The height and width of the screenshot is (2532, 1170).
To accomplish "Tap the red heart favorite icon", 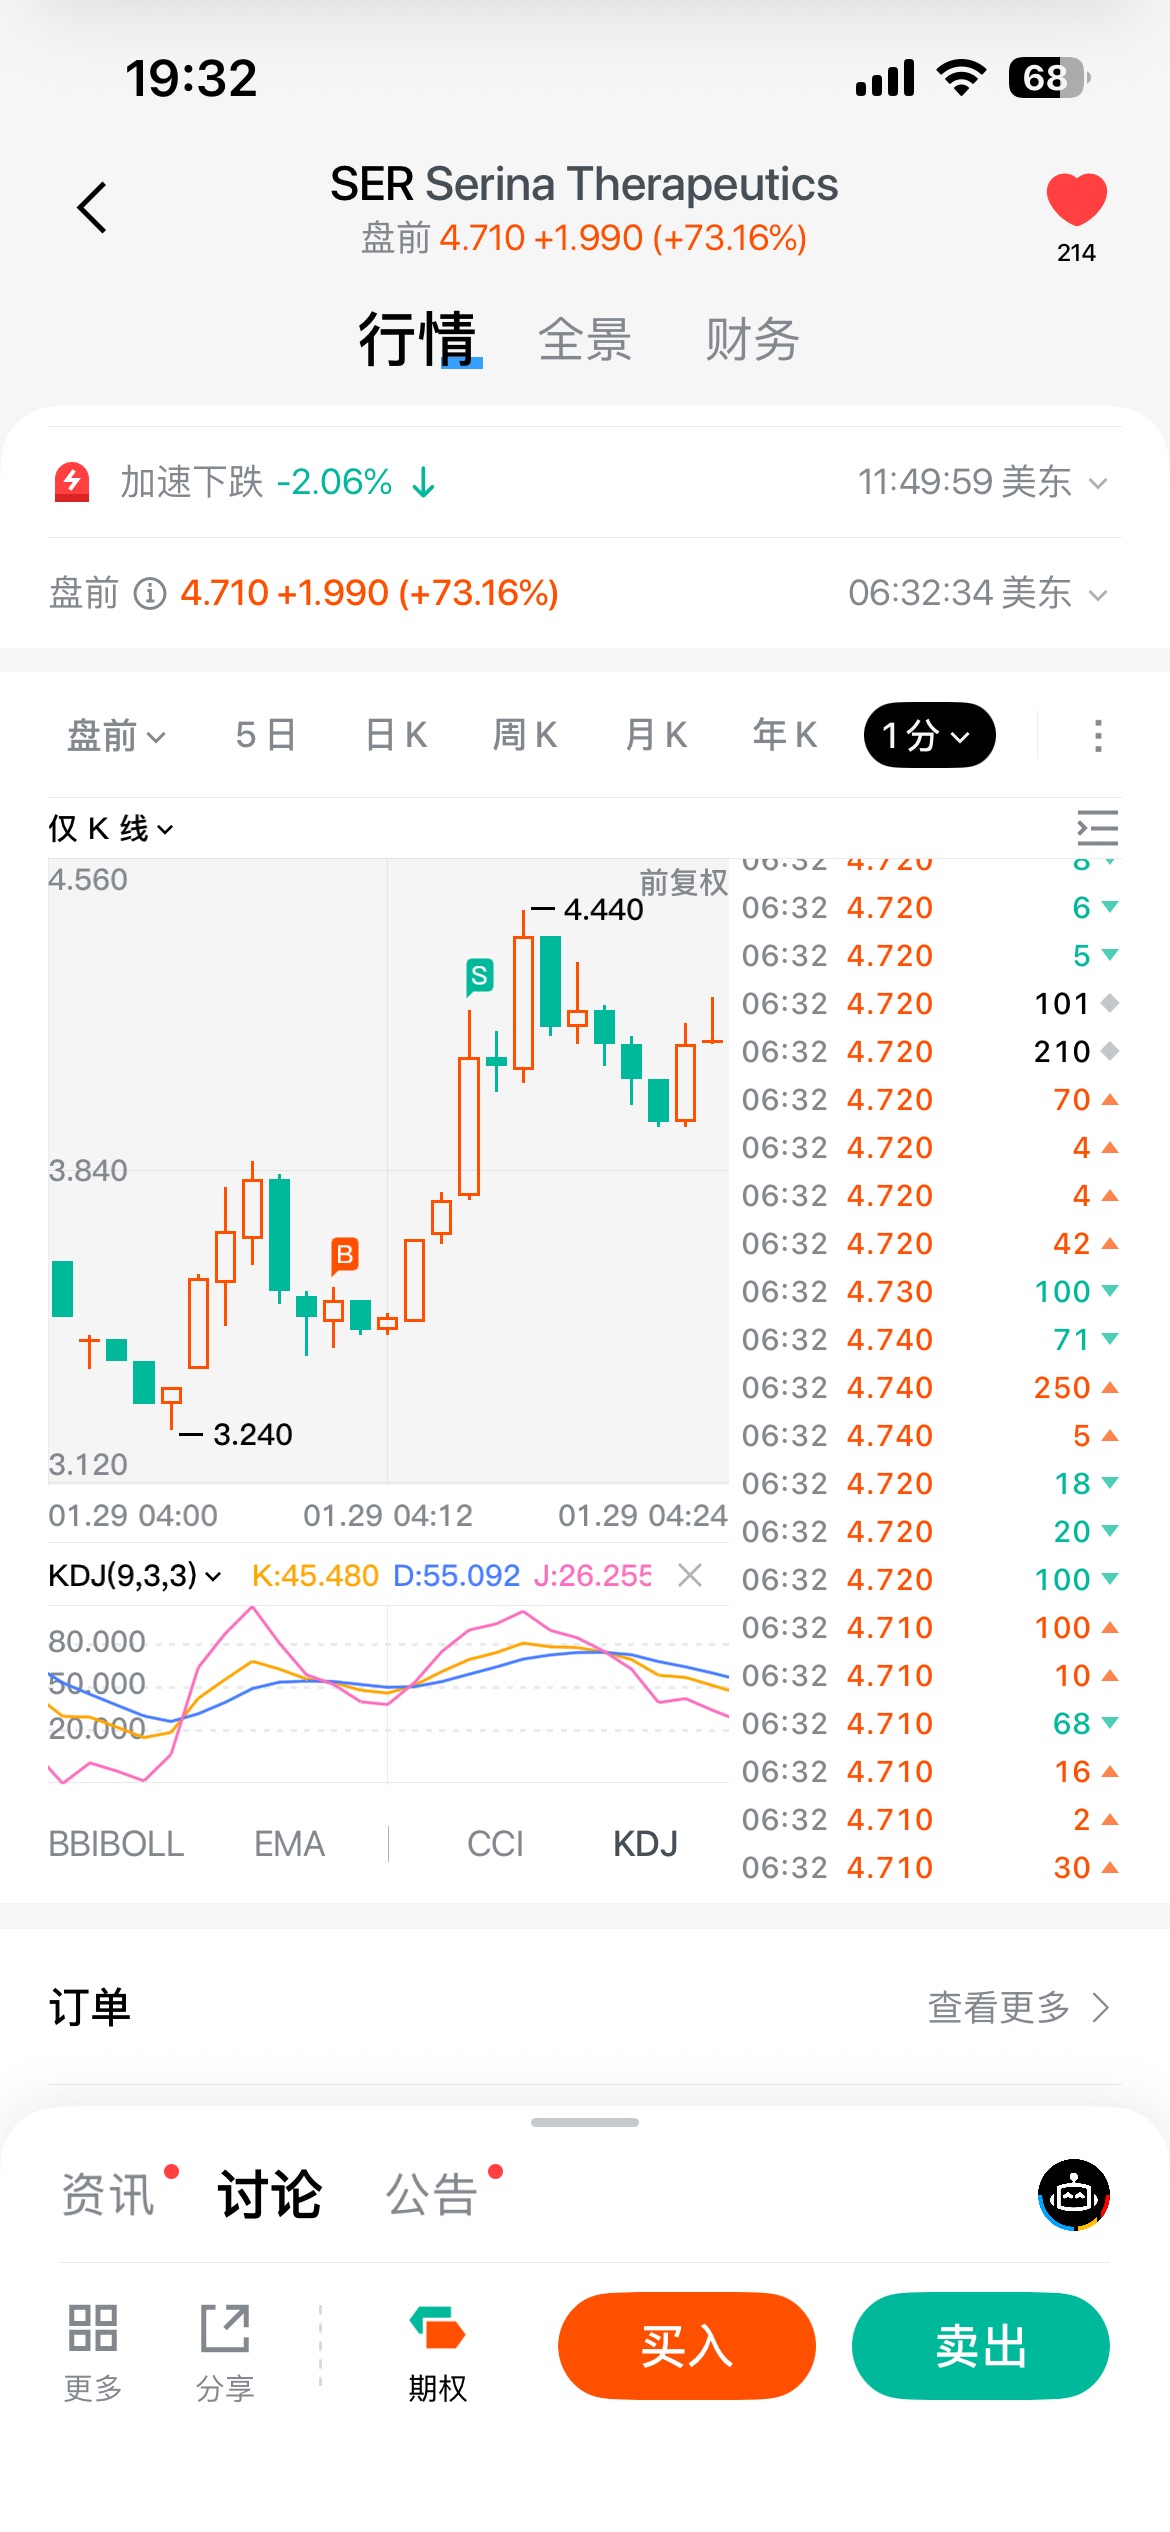I will [1076, 199].
